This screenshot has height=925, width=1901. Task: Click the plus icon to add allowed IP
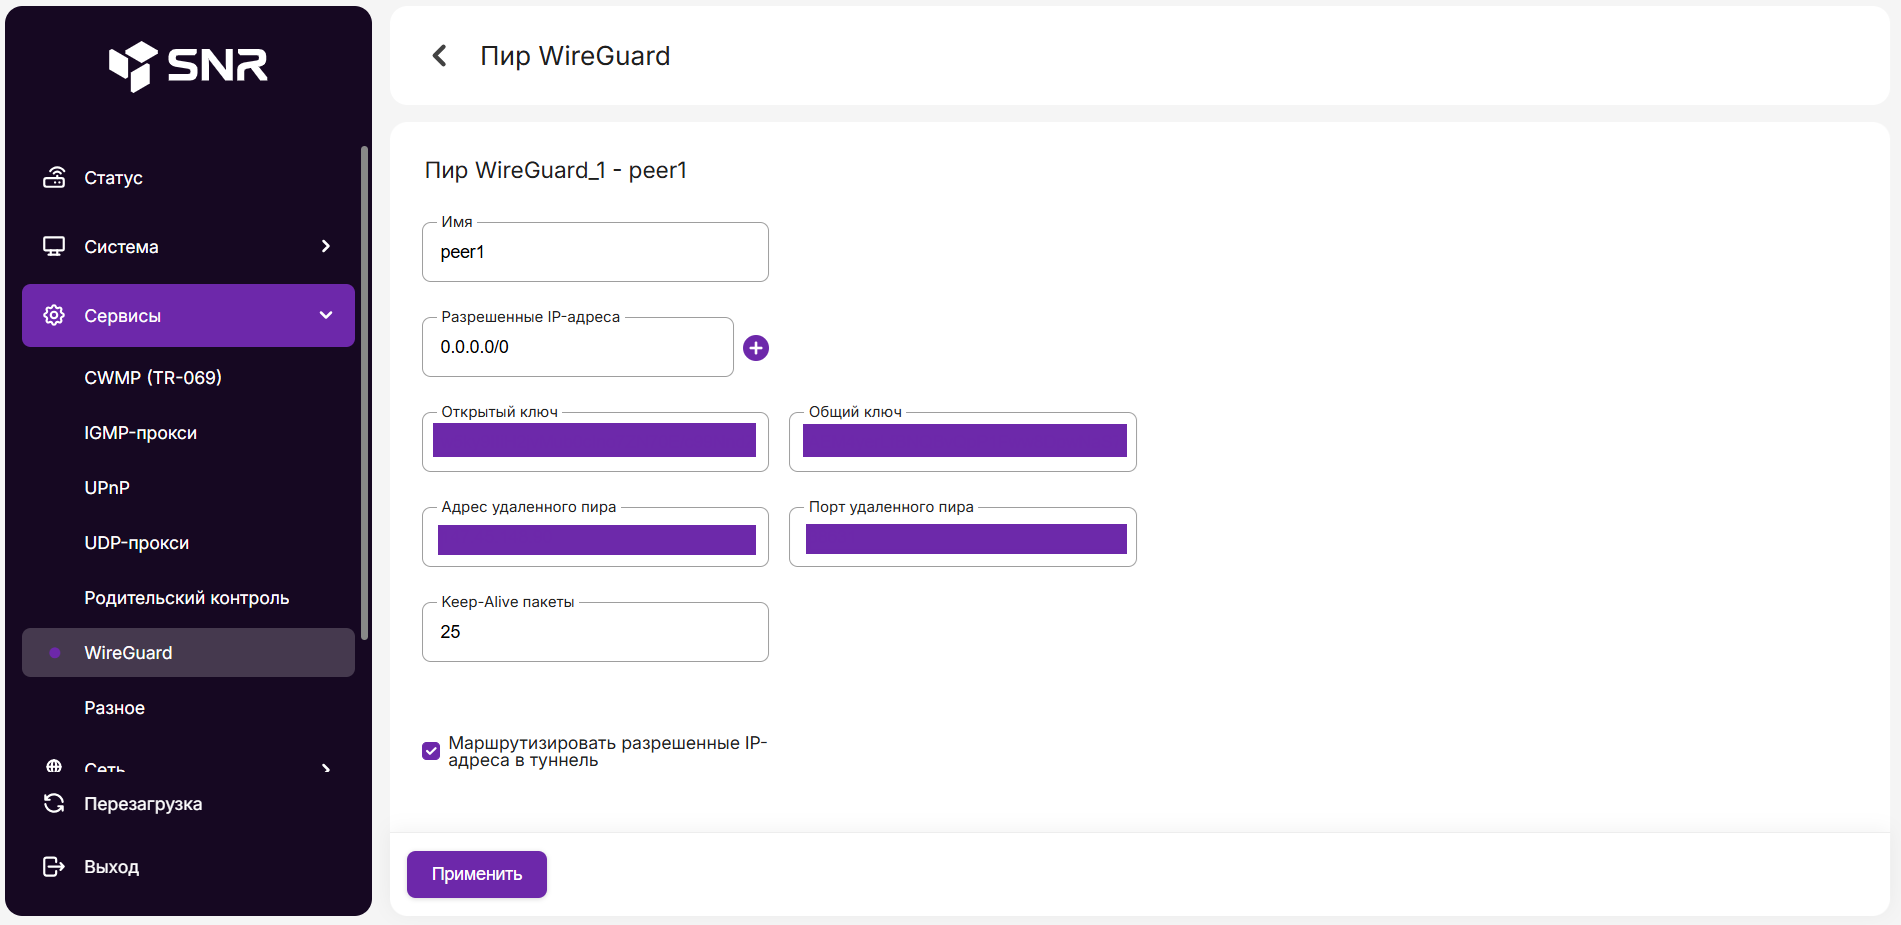(x=756, y=348)
